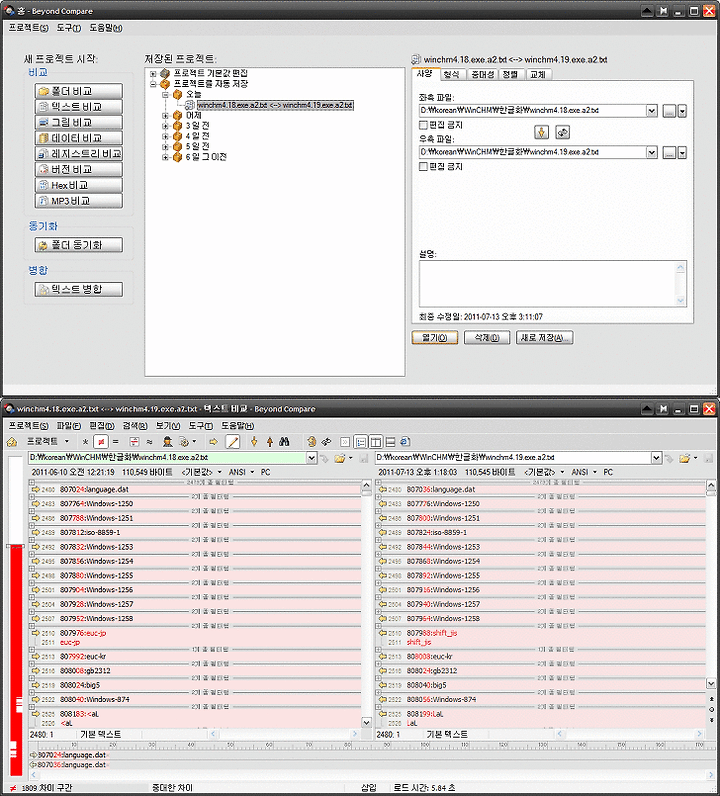
Task: Click browse (...) button for 우측 파일
Action: tap(669, 152)
